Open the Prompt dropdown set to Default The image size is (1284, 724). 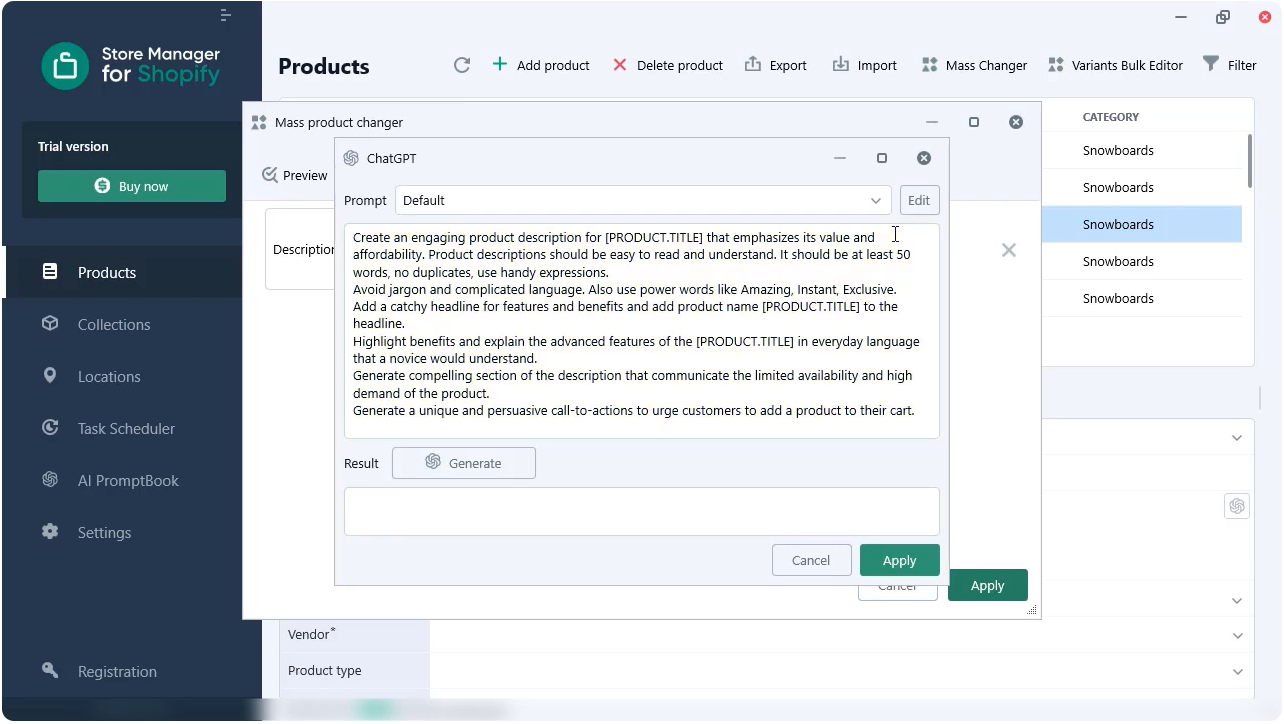[x=643, y=200]
